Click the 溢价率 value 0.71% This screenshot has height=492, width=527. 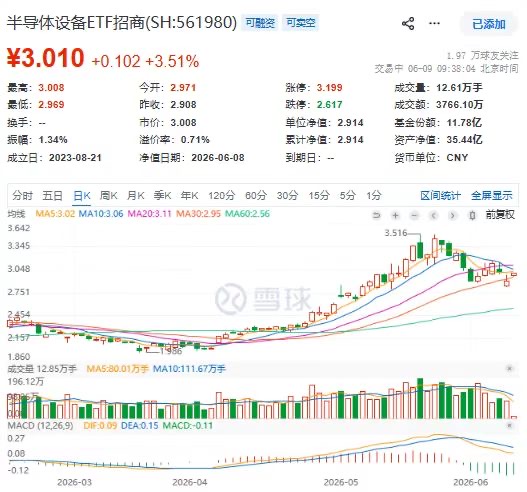pos(195,140)
